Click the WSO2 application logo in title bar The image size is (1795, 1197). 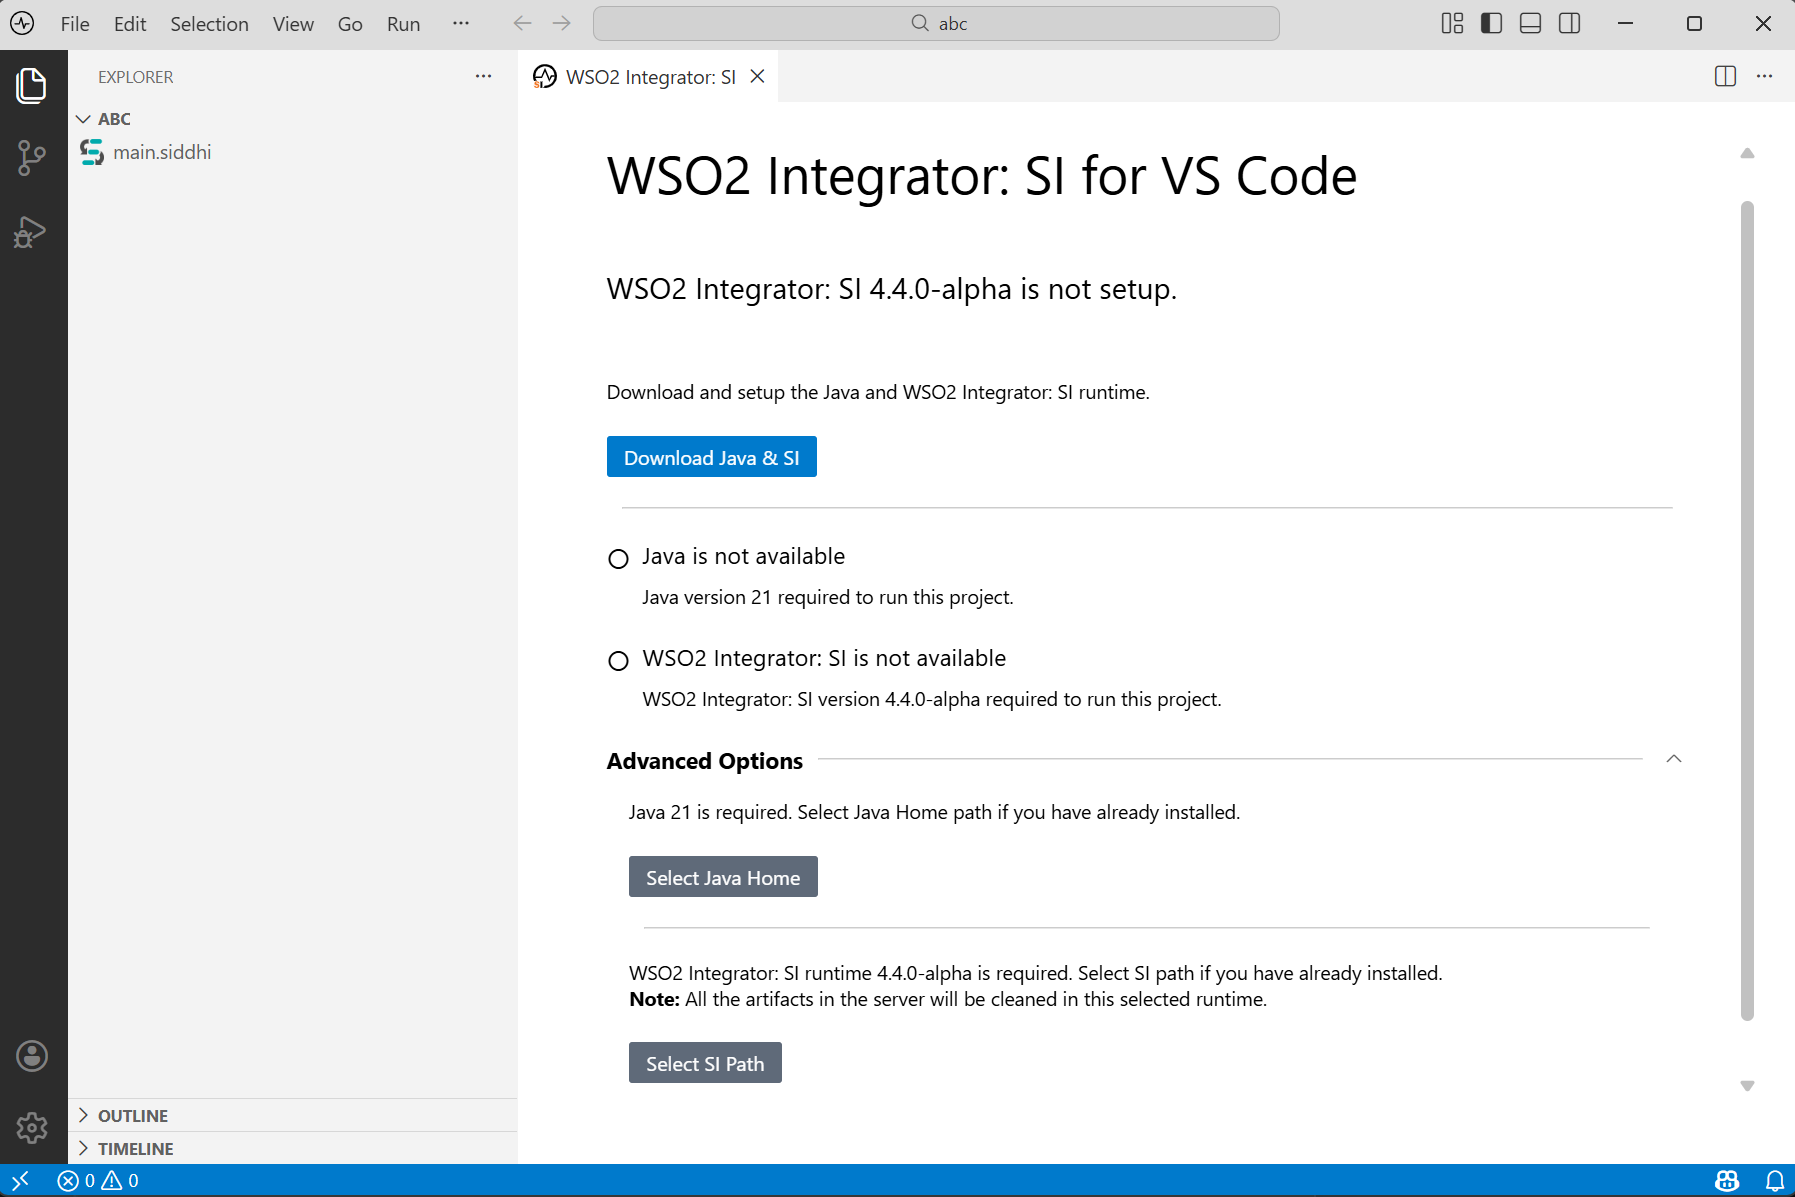(x=22, y=23)
